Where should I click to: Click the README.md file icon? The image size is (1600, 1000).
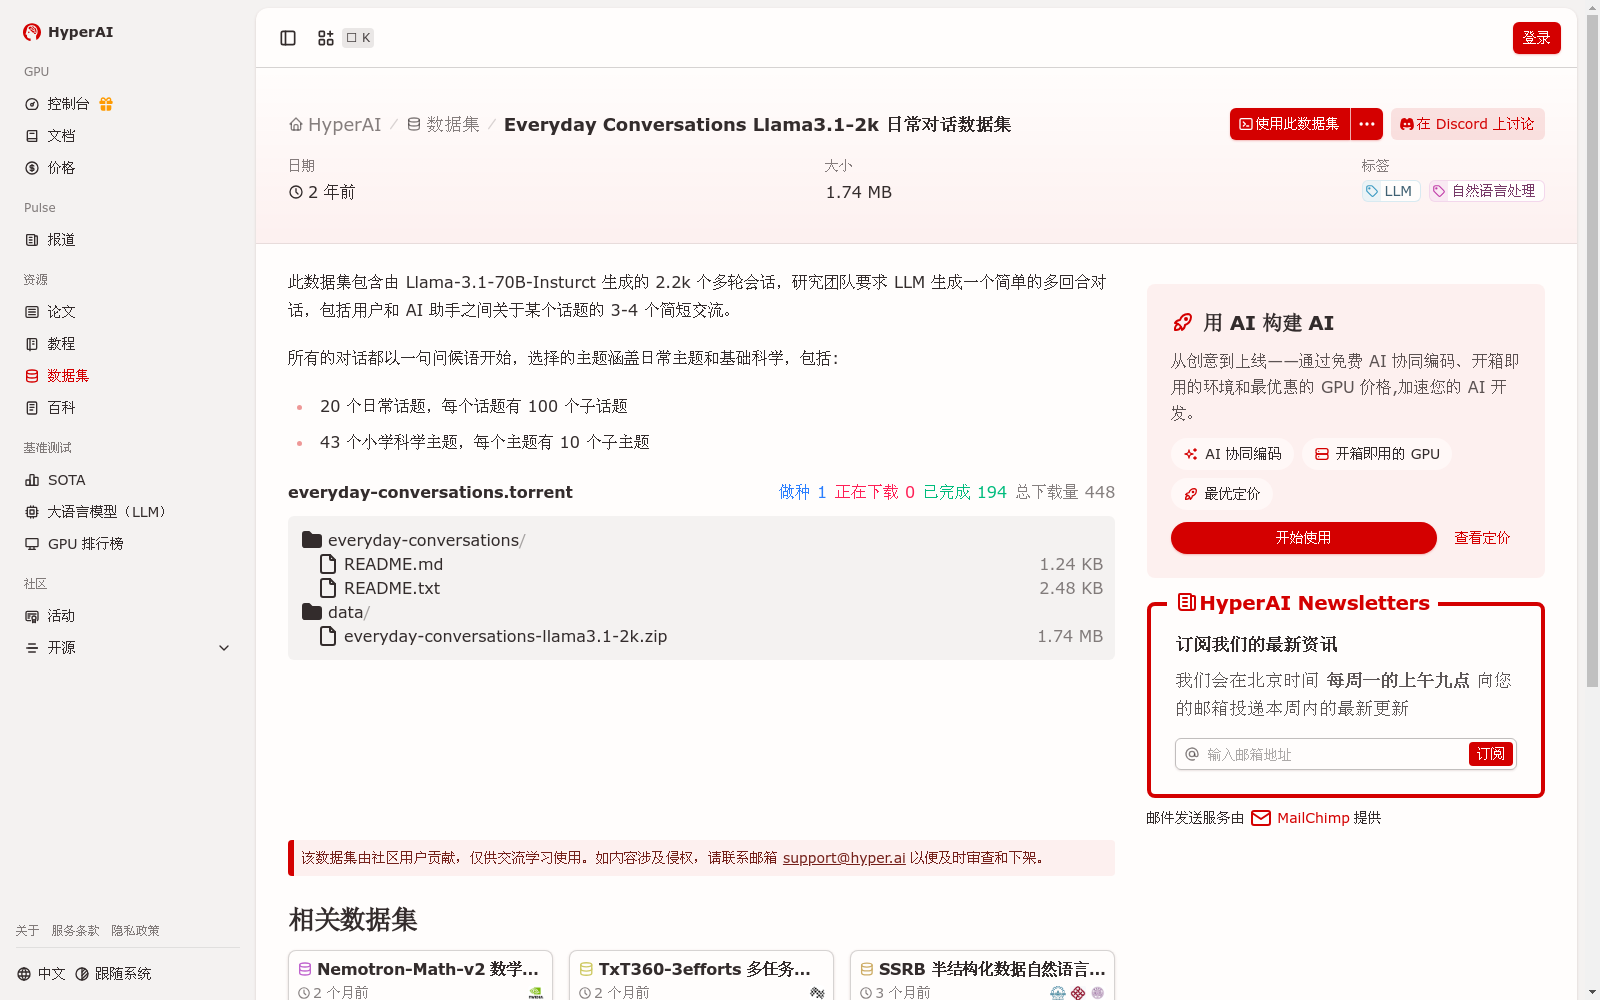tap(327, 564)
